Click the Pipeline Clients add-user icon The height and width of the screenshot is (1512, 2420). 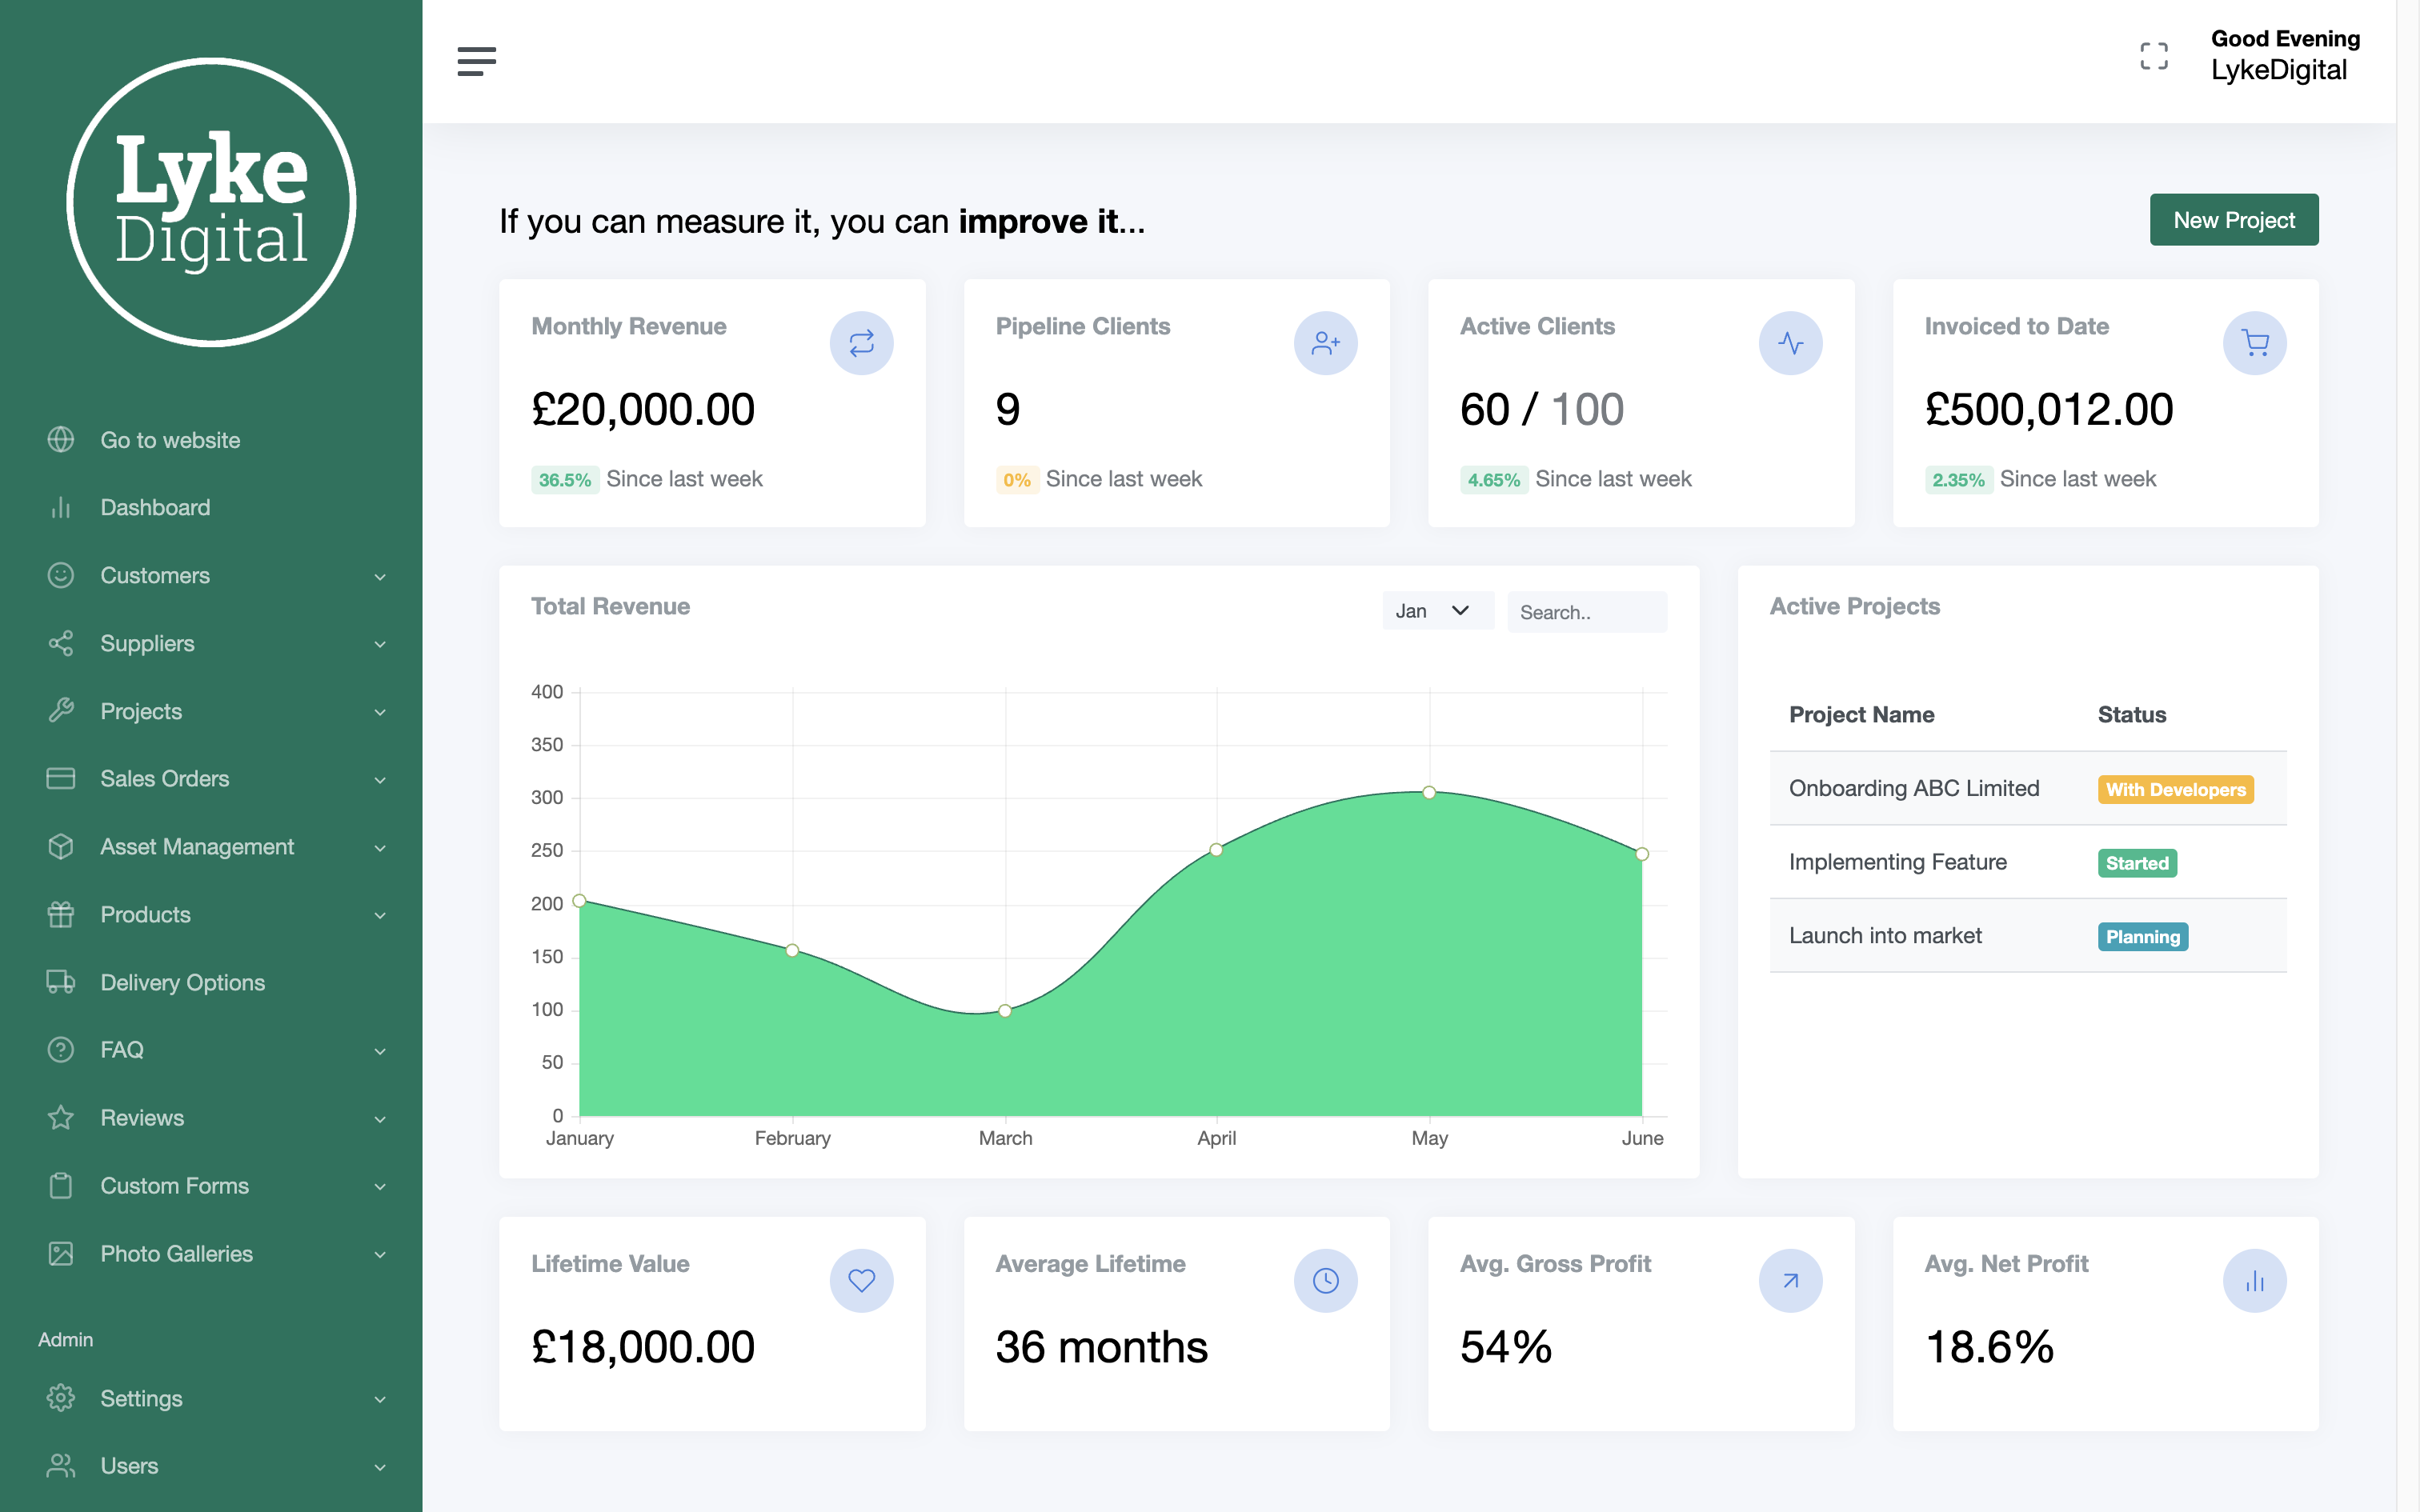pyautogui.click(x=1325, y=343)
